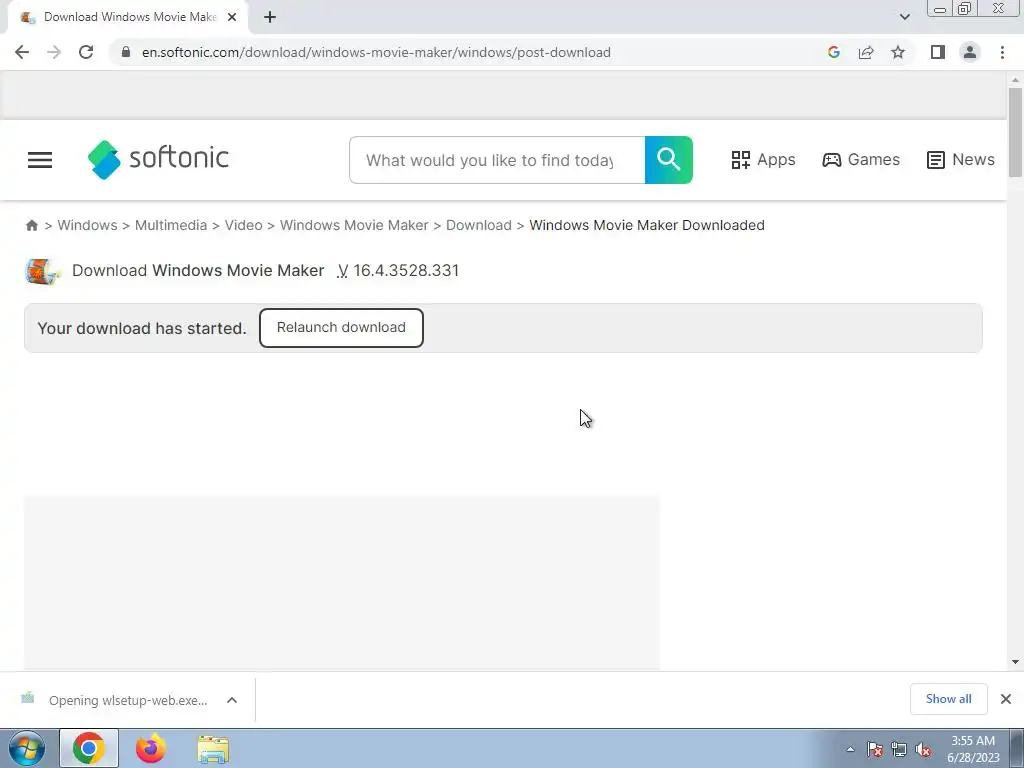Switch to the Download Windows Movie Maker tab
The image size is (1024, 768).
coord(129,17)
